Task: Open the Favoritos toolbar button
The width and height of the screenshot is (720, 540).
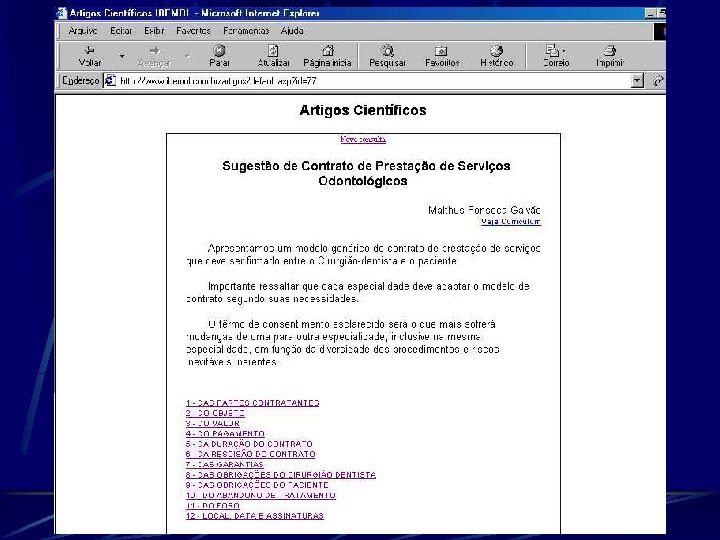Action: click(442, 56)
